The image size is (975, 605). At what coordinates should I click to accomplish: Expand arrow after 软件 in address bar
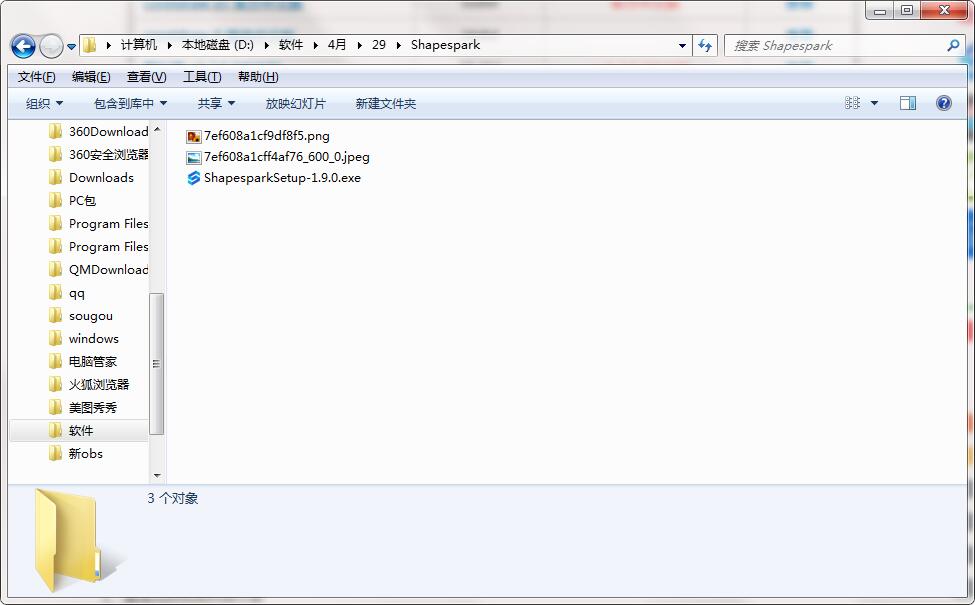click(315, 45)
